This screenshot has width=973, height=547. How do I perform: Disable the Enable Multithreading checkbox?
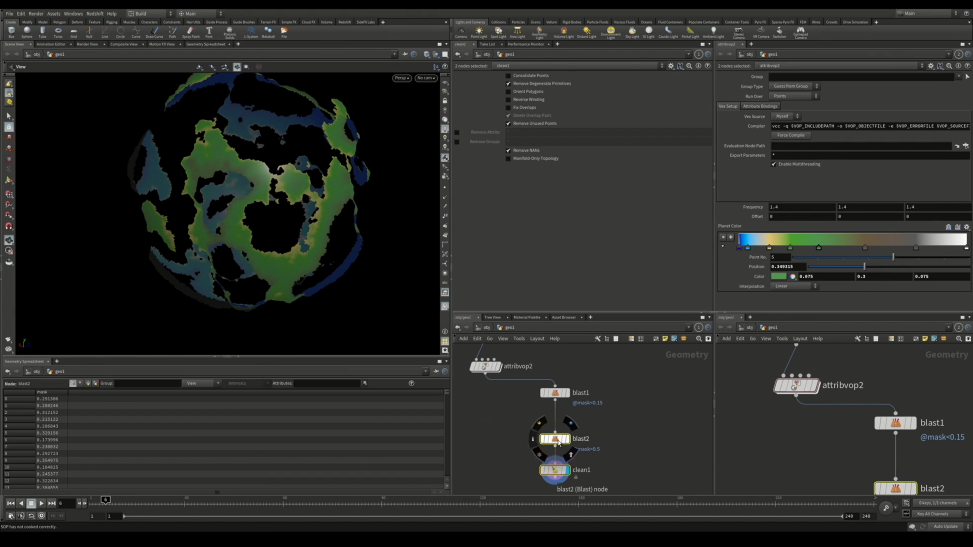point(773,164)
